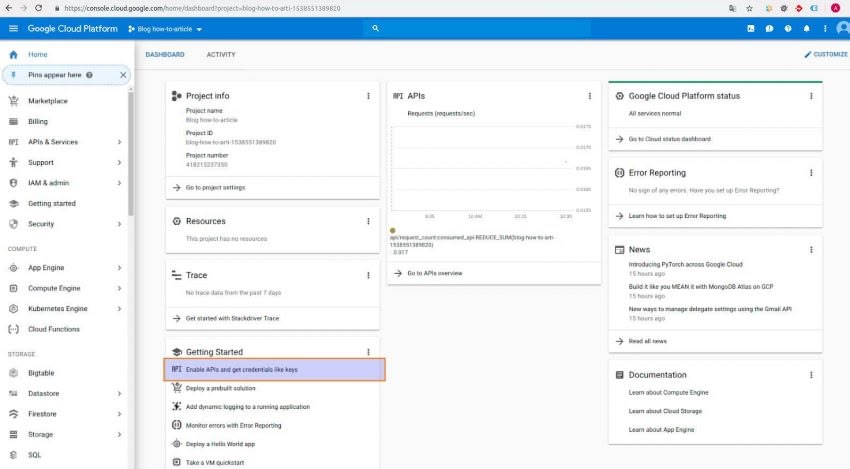Reload the page with the refresh icon
850x469 pixels.
[38, 8]
